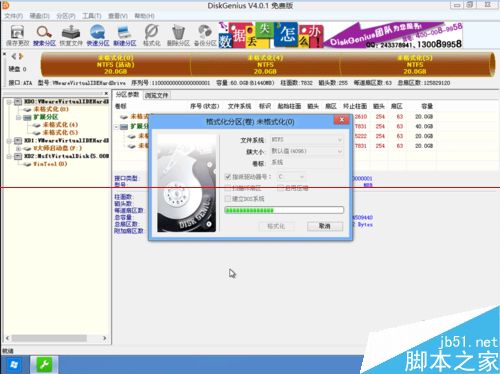
Task: Click the HD0 VMware disk icon in tree
Action: (x=18, y=101)
